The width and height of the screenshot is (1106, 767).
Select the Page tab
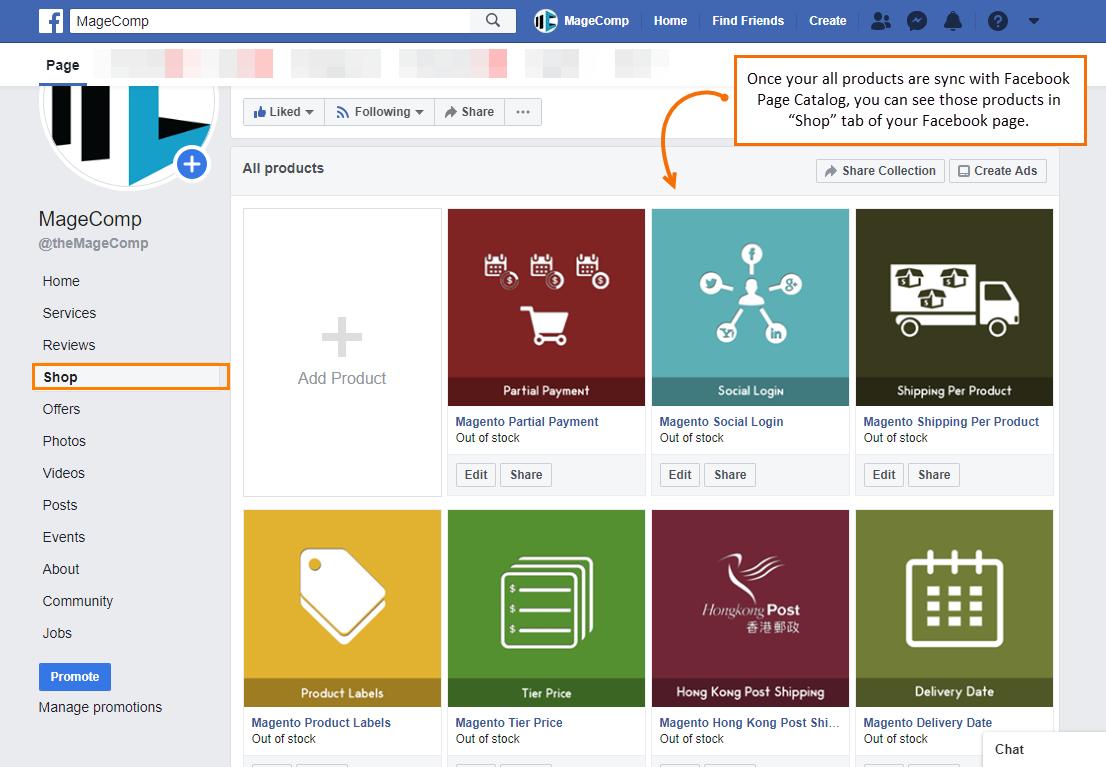click(x=63, y=65)
